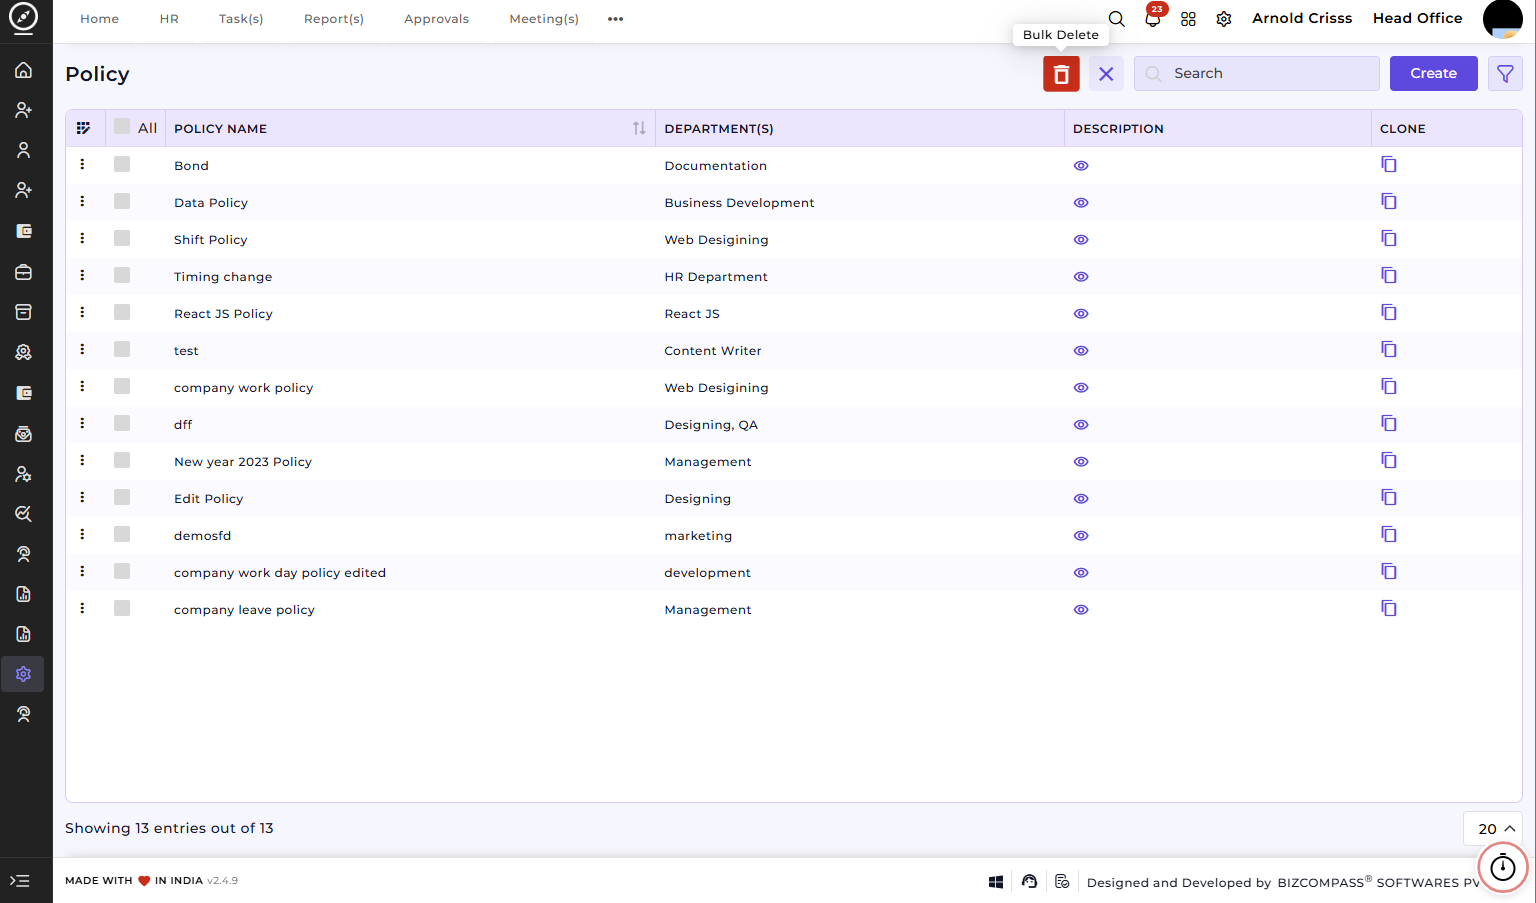Image resolution: width=1536 pixels, height=903 pixels.
Task: Click the column customization grid icon in table header
Action: coord(83,128)
